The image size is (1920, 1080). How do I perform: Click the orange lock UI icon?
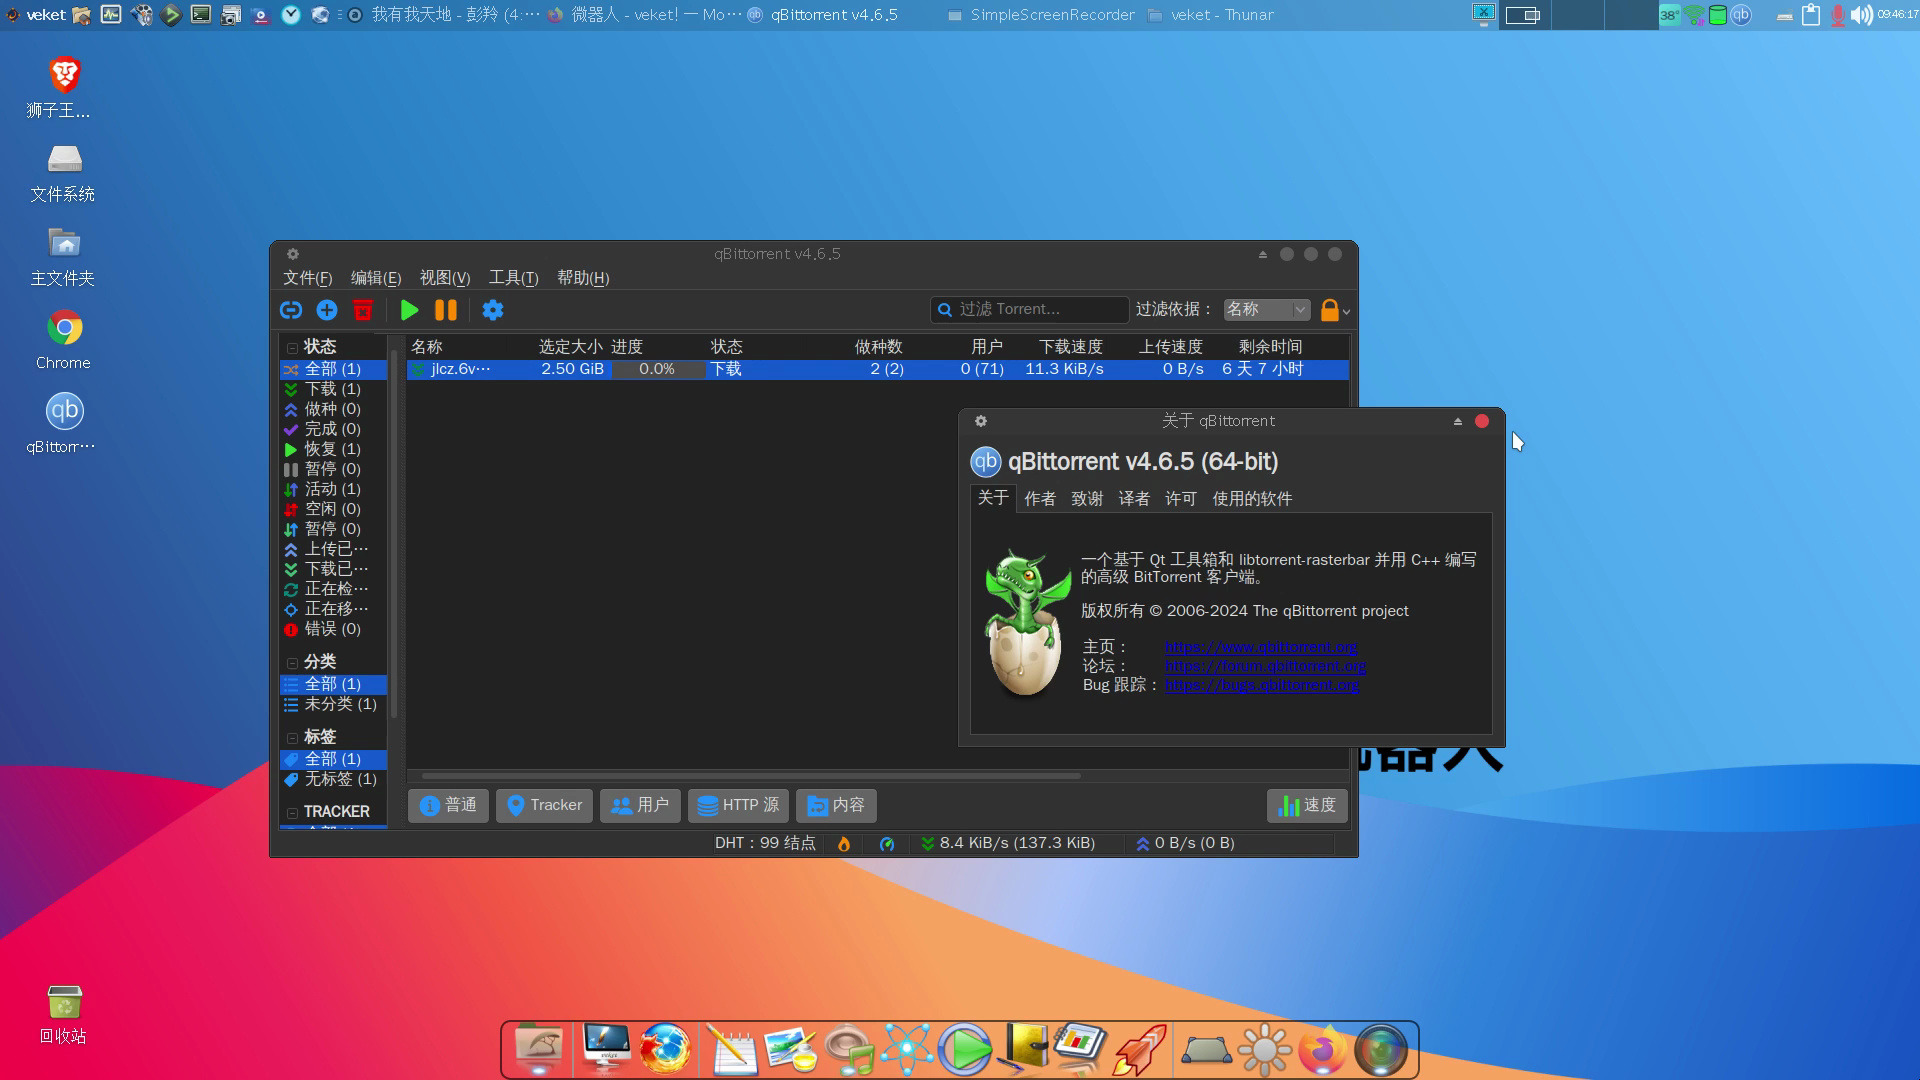[x=1329, y=310]
